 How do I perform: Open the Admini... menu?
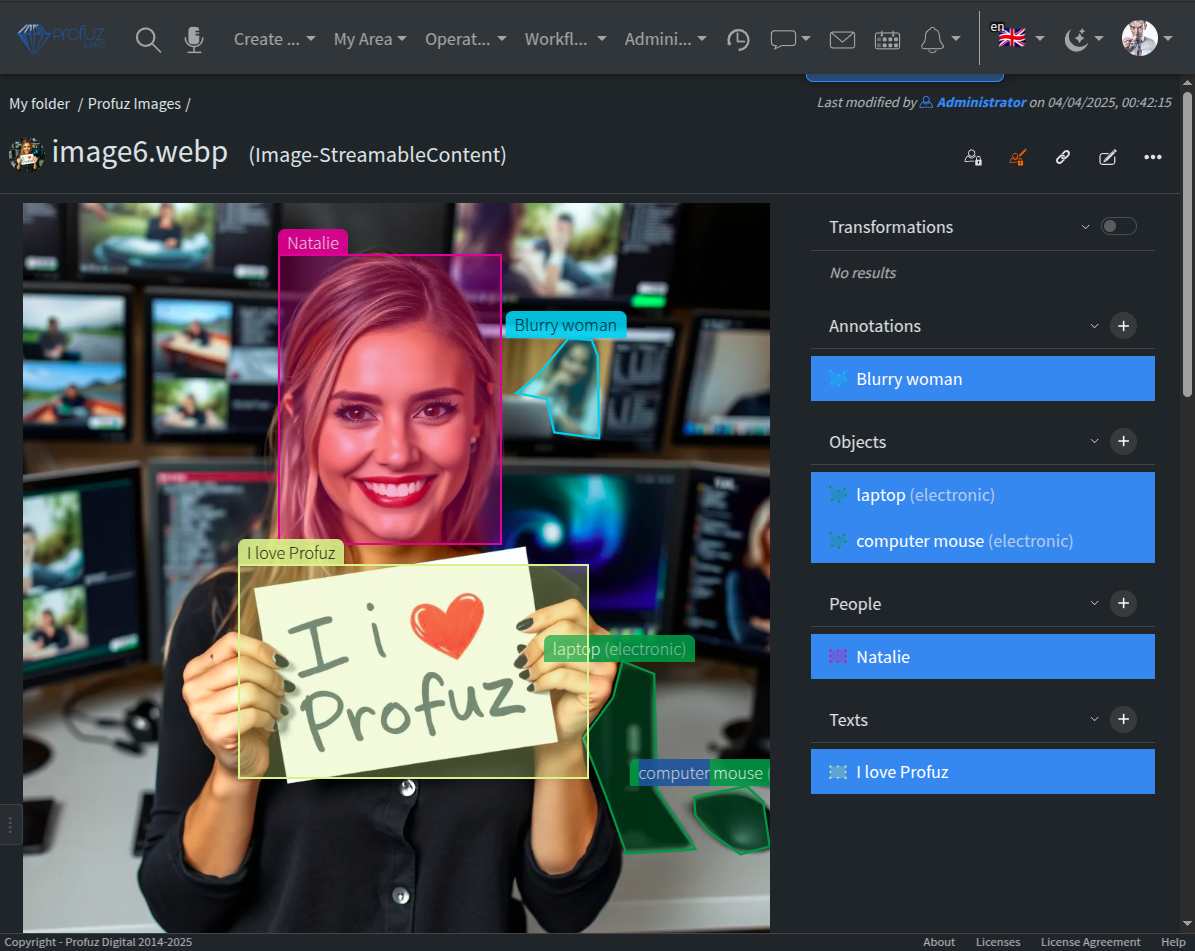pyautogui.click(x=665, y=39)
